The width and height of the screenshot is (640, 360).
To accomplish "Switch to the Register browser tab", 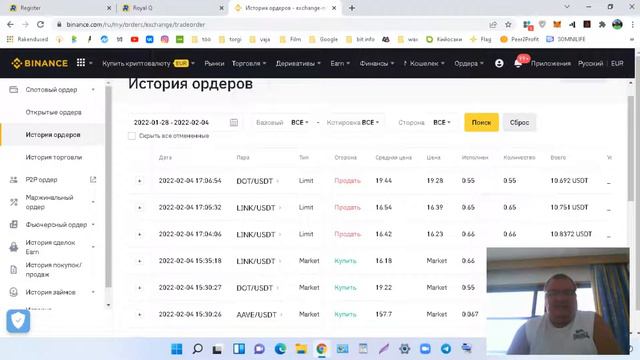I will point(59,8).
